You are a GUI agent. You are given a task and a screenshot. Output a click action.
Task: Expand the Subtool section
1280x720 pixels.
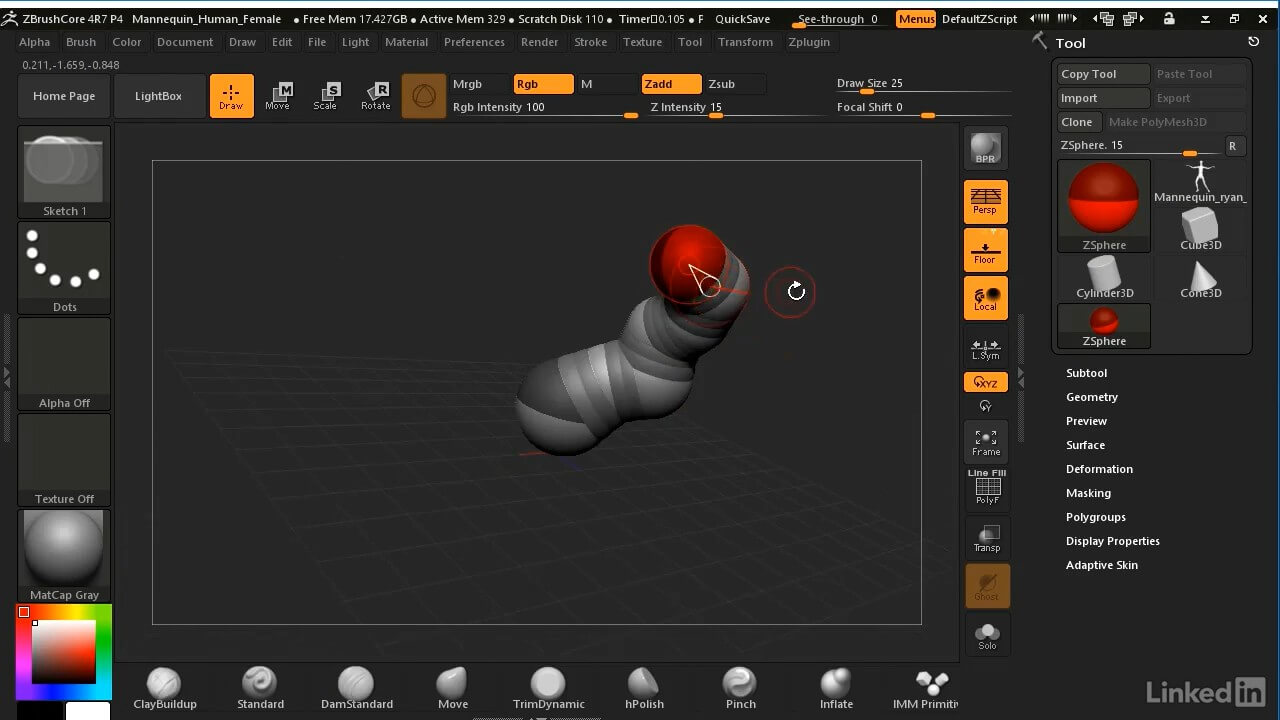[x=1086, y=373]
